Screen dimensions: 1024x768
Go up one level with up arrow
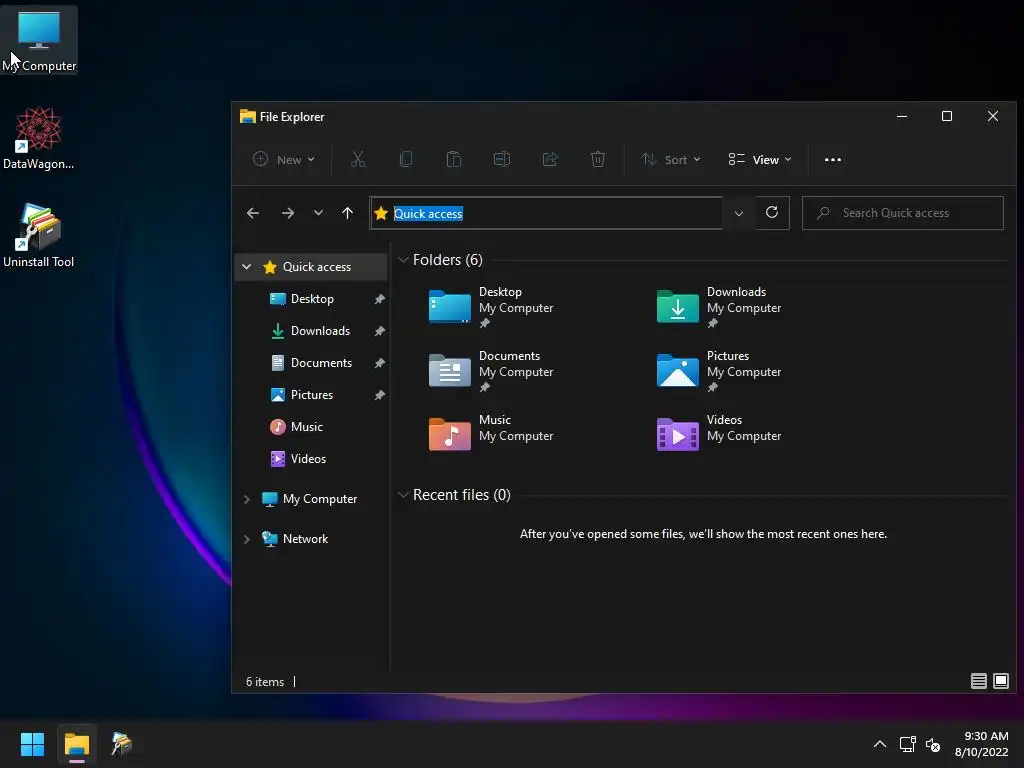click(347, 213)
